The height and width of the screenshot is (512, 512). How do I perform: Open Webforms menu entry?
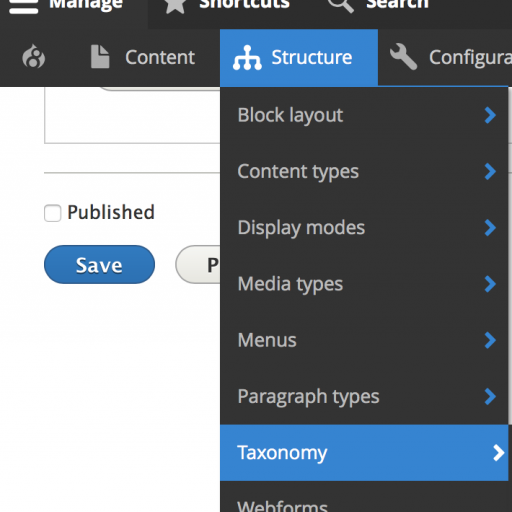[364, 497]
